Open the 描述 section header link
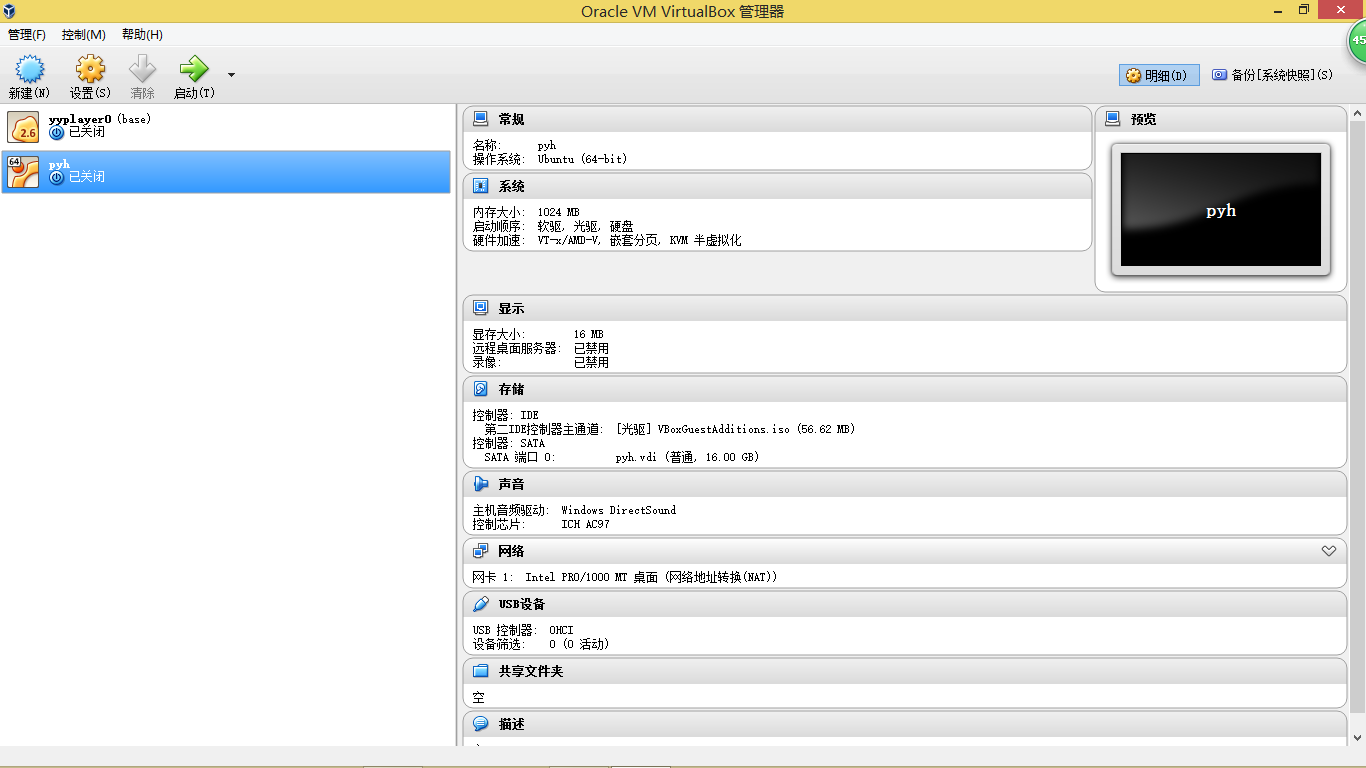The width and height of the screenshot is (1366, 768). click(x=511, y=724)
